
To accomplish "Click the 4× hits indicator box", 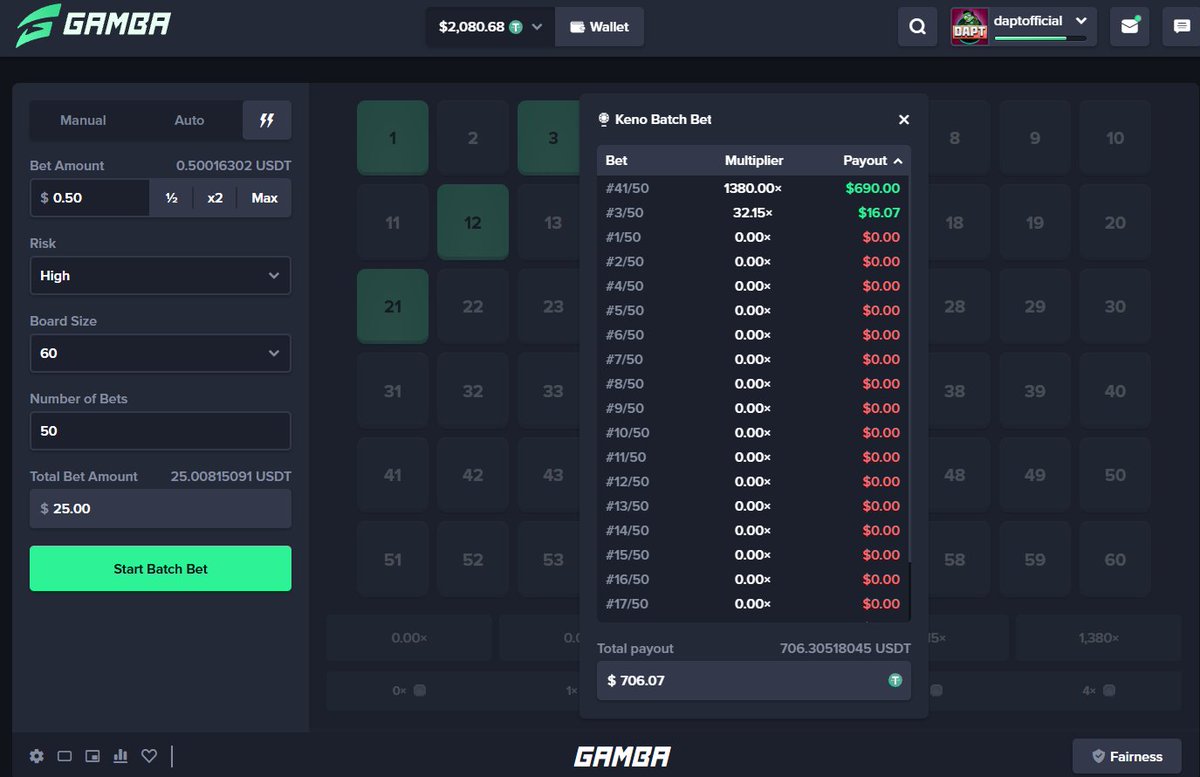I will point(1097,690).
